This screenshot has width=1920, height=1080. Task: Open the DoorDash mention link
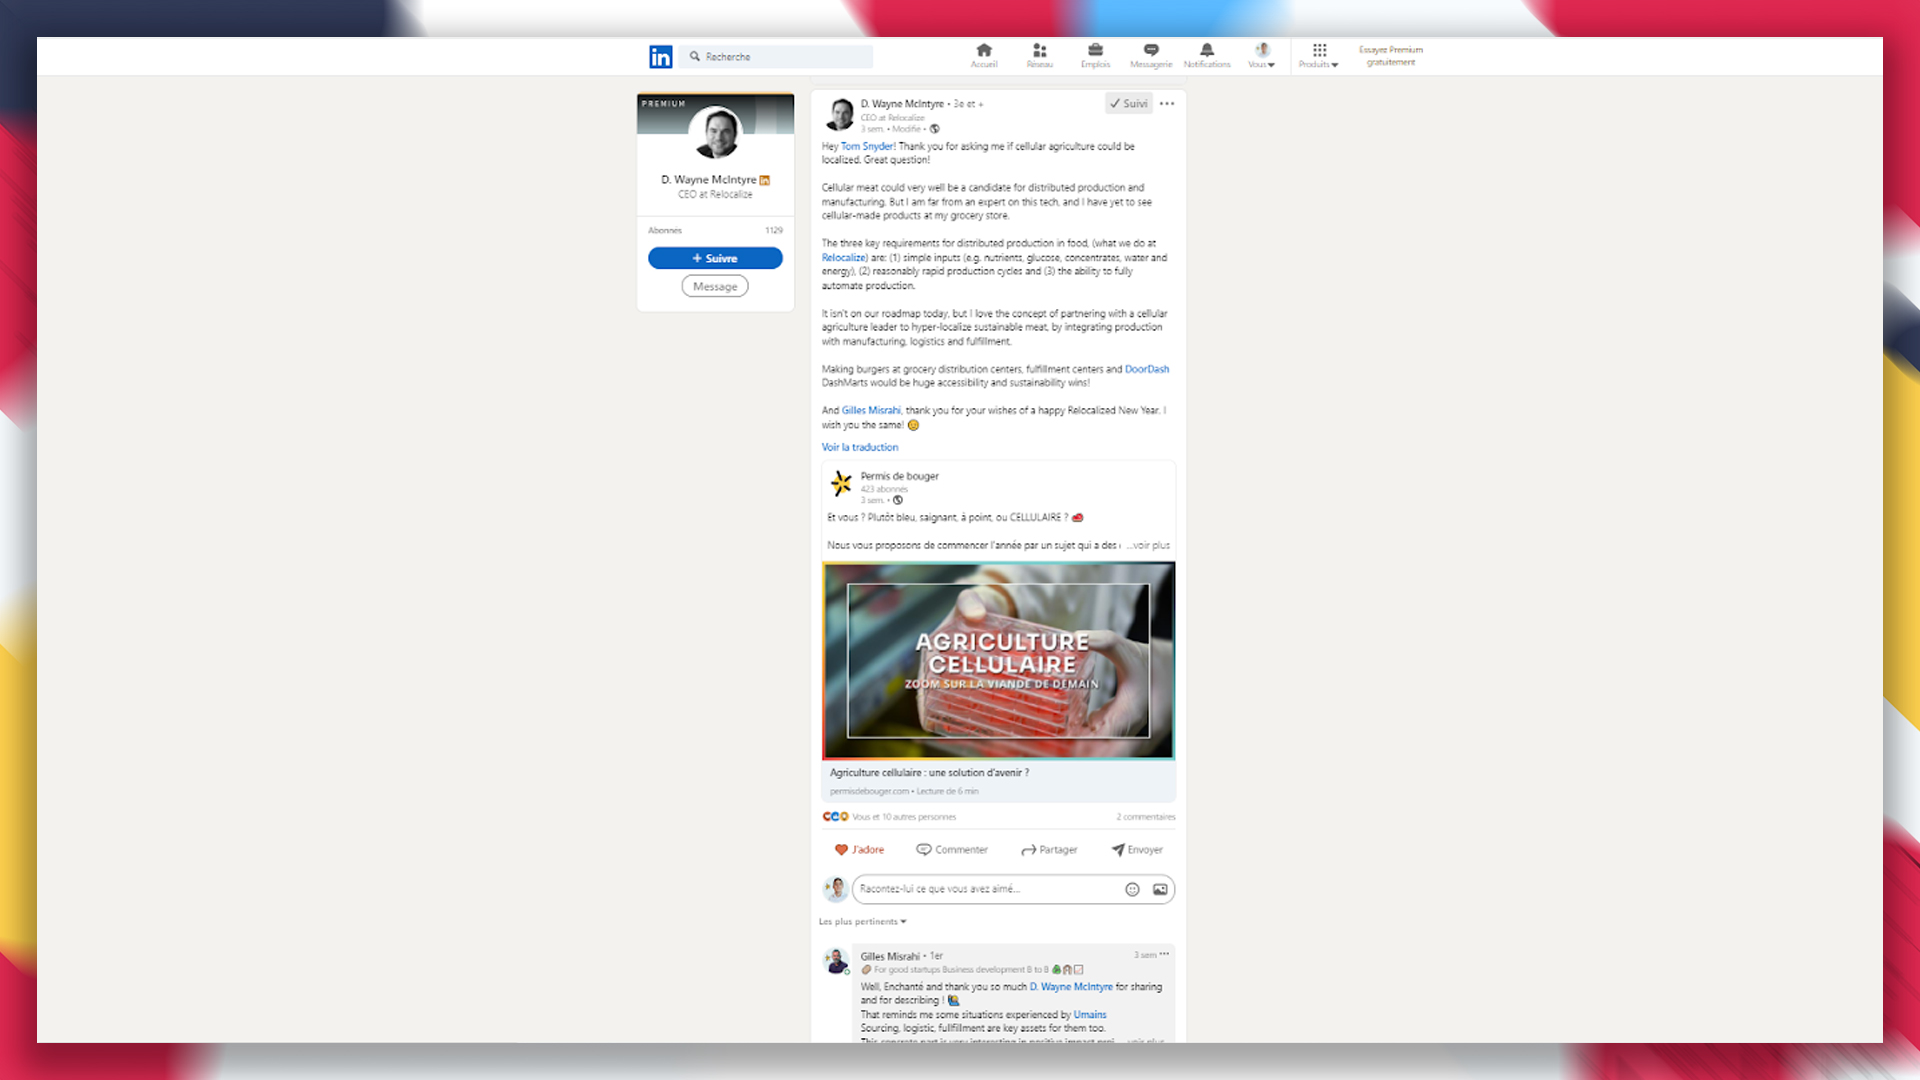pyautogui.click(x=1147, y=369)
